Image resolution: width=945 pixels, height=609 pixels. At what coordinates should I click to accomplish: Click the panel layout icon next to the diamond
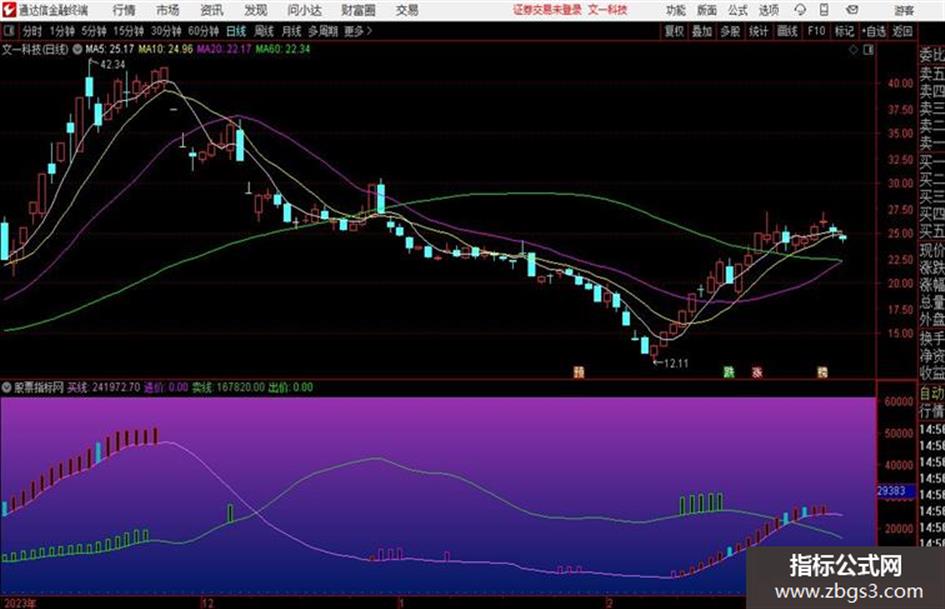pos(868,50)
